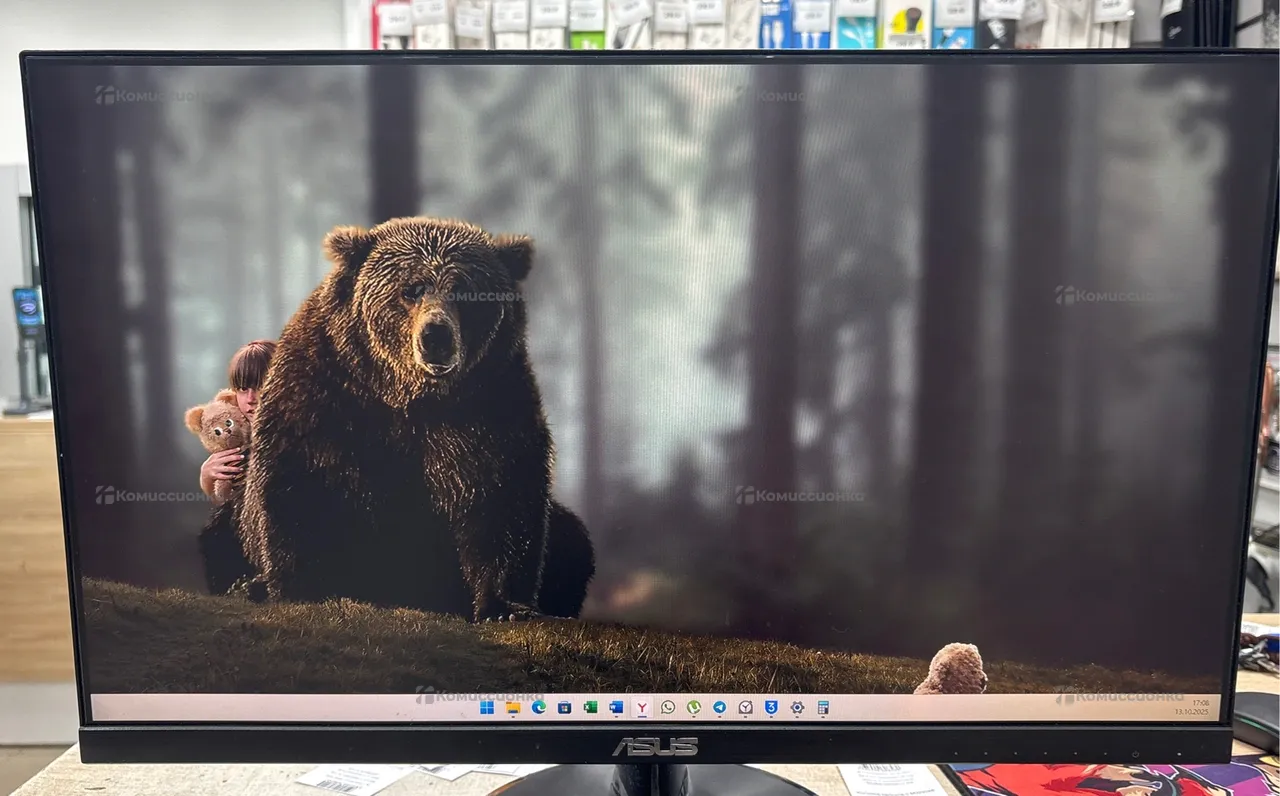Open the Windows Start menu

click(487, 708)
